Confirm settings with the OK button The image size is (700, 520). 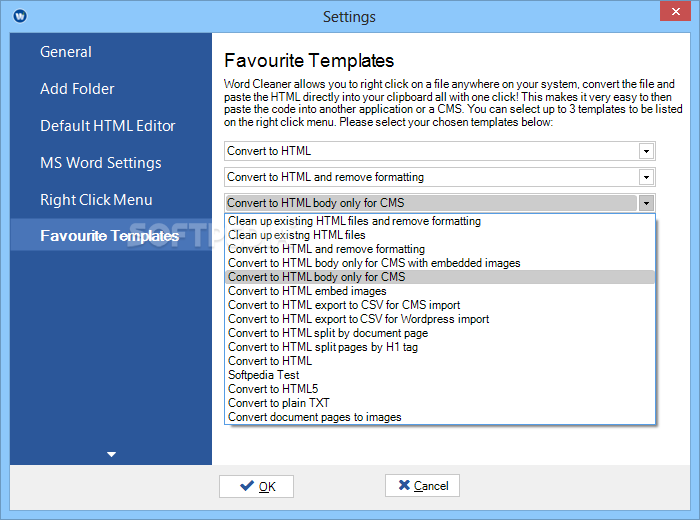click(256, 486)
